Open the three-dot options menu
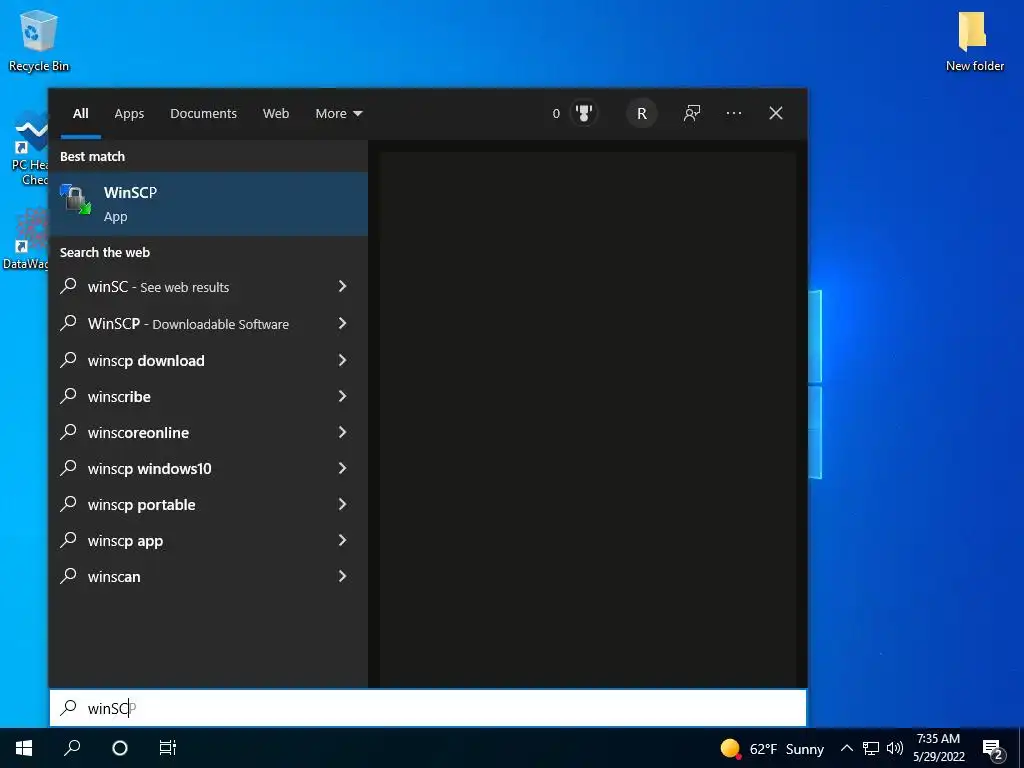The height and width of the screenshot is (768, 1024). (x=734, y=114)
